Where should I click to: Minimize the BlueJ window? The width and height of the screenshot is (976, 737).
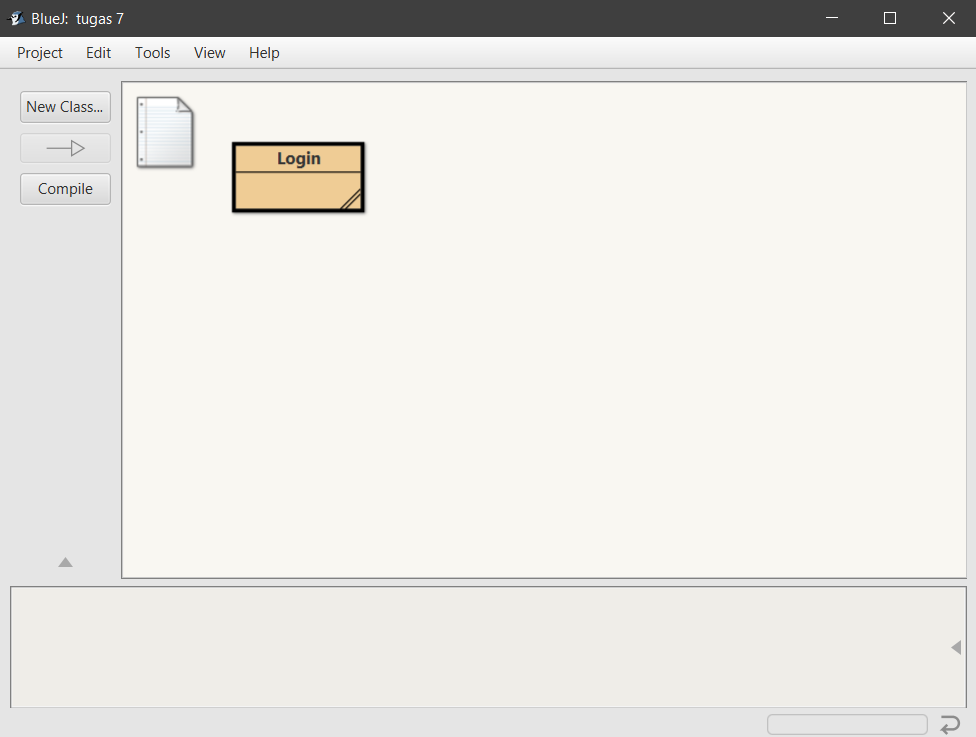click(832, 18)
